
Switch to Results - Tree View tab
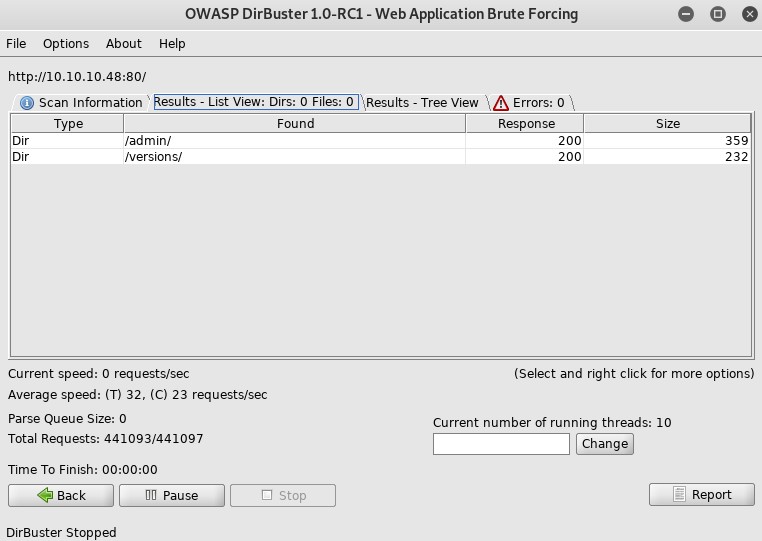coord(422,103)
